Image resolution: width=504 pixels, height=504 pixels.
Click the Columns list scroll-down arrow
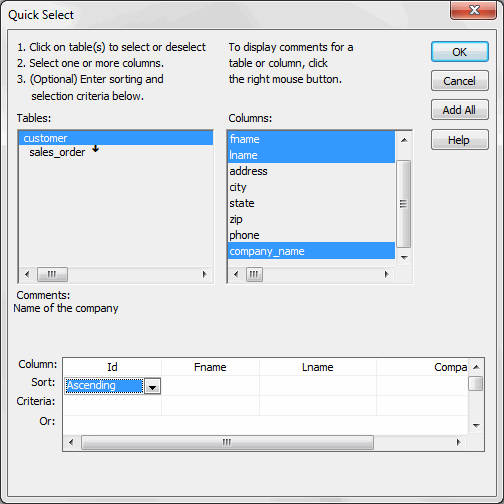pos(404,257)
